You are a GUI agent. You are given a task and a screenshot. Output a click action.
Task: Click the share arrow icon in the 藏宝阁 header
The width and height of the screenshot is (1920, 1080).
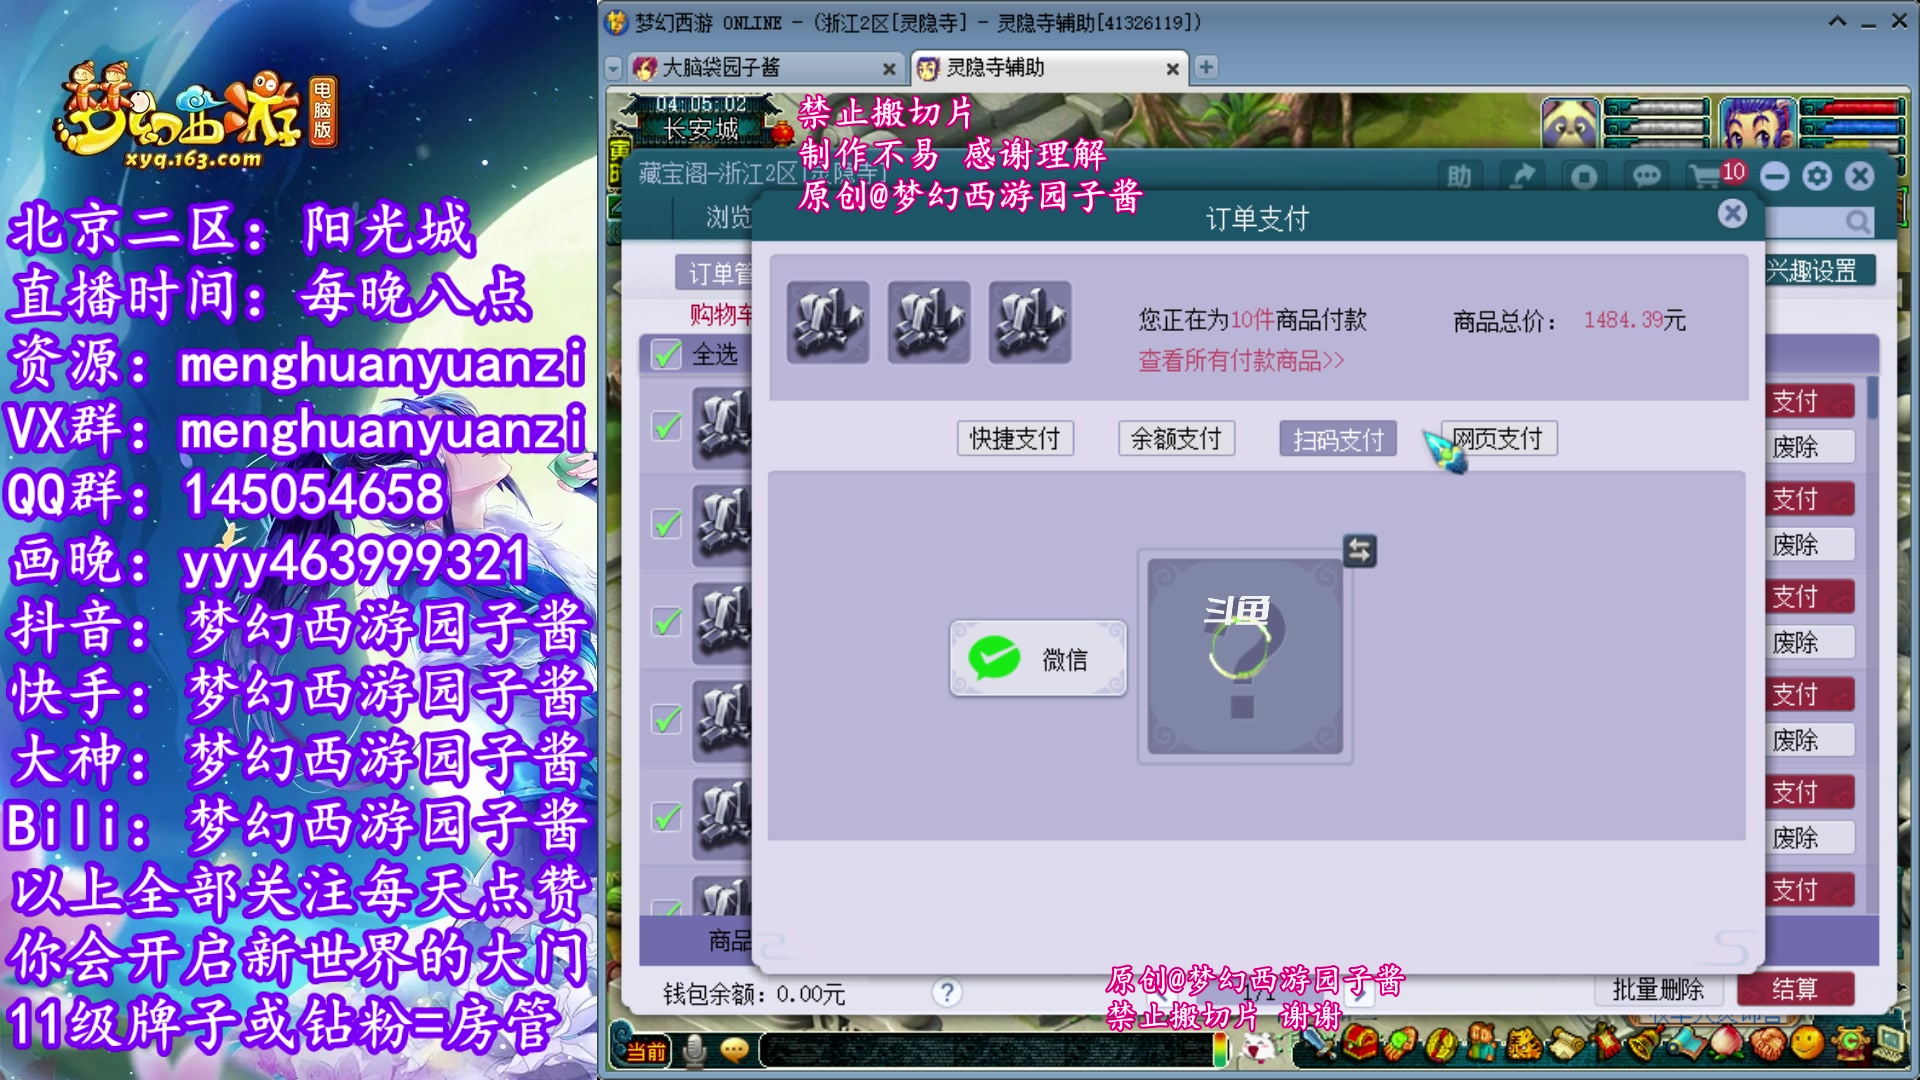[1522, 177]
